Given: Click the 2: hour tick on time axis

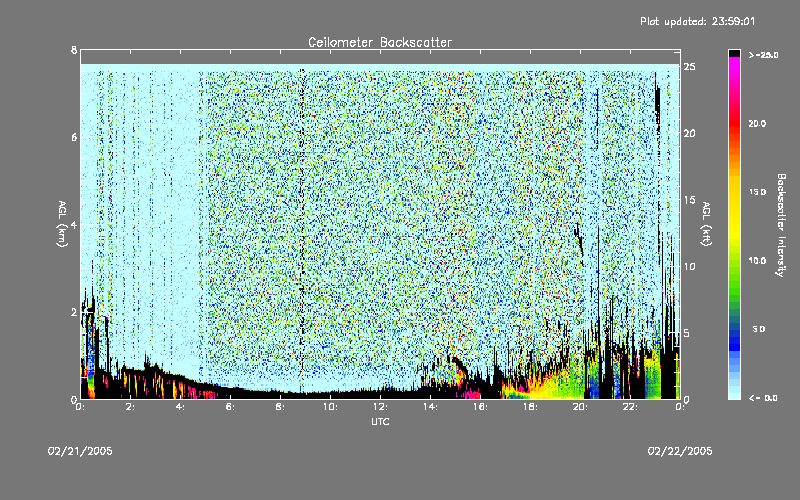Looking at the screenshot, I should [131, 407].
